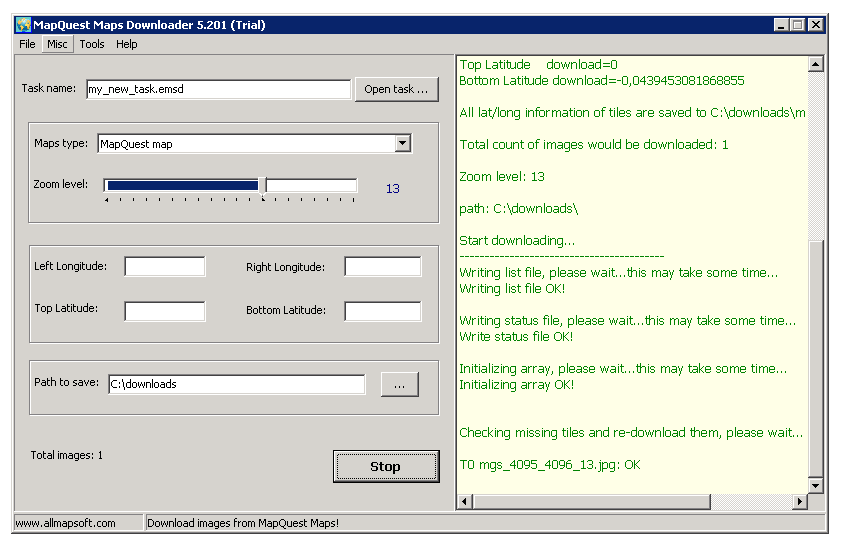The width and height of the screenshot is (857, 549).
Task: Click the log scroll right arrow
Action: (800, 501)
